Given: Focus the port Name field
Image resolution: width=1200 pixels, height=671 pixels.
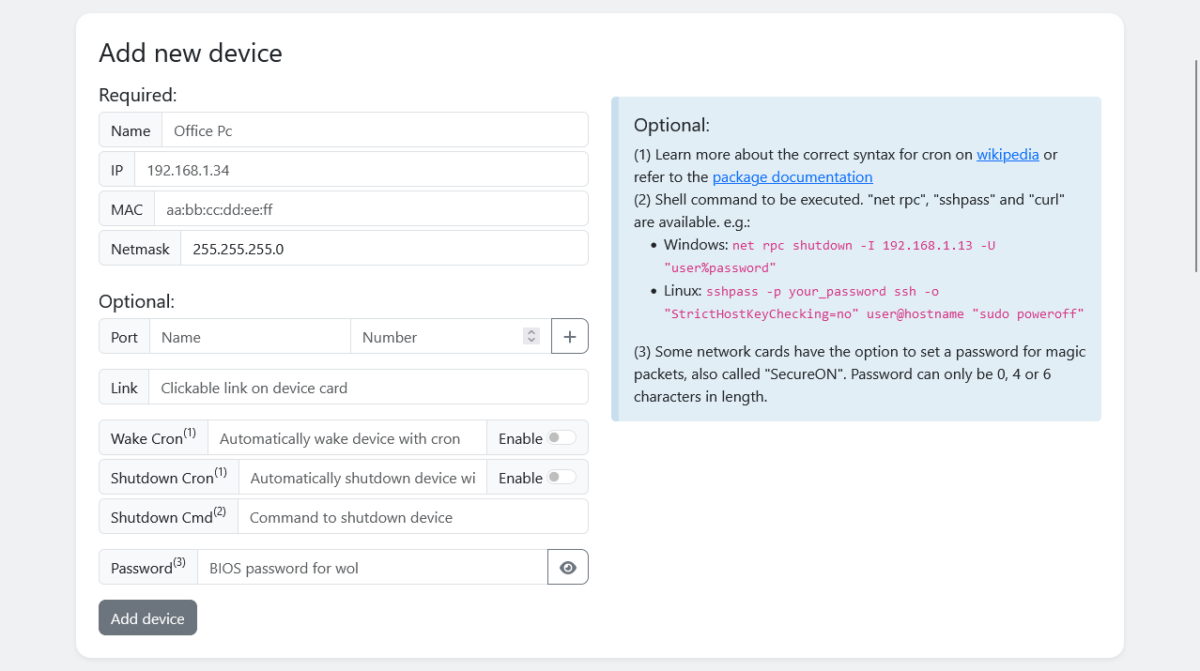Looking at the screenshot, I should click(x=250, y=337).
